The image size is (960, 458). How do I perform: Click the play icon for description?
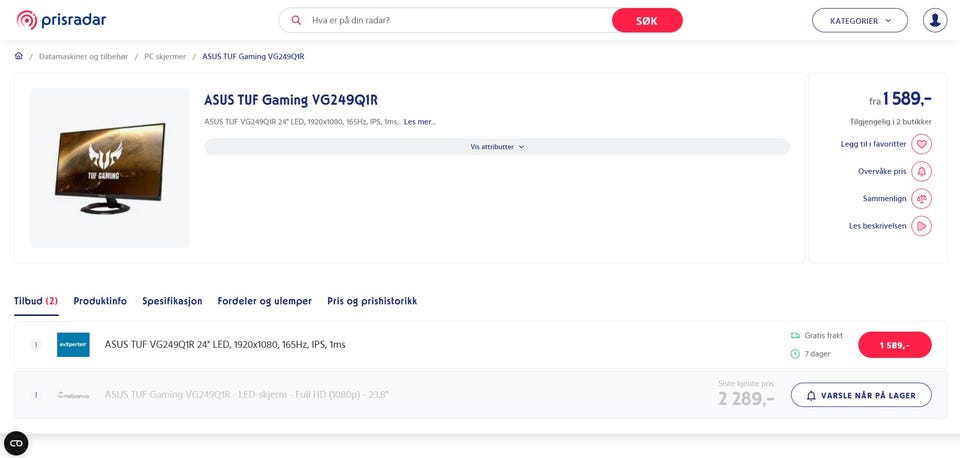click(x=921, y=226)
